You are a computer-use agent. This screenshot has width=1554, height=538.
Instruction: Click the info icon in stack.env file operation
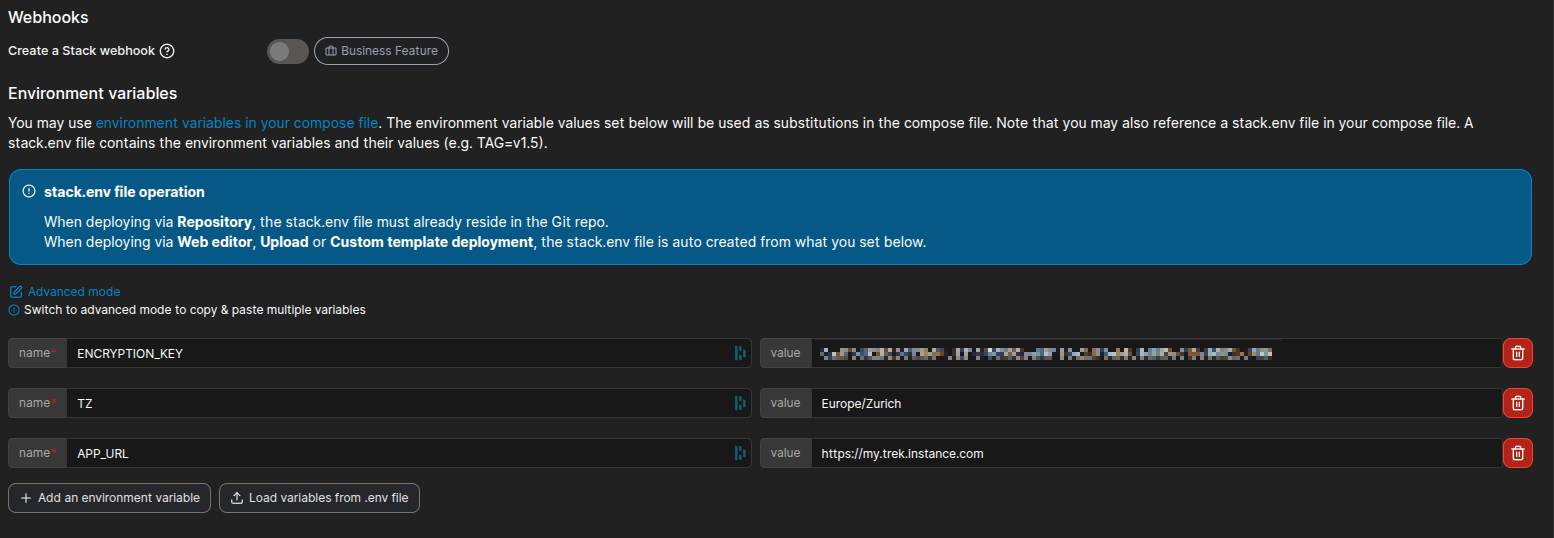29,191
